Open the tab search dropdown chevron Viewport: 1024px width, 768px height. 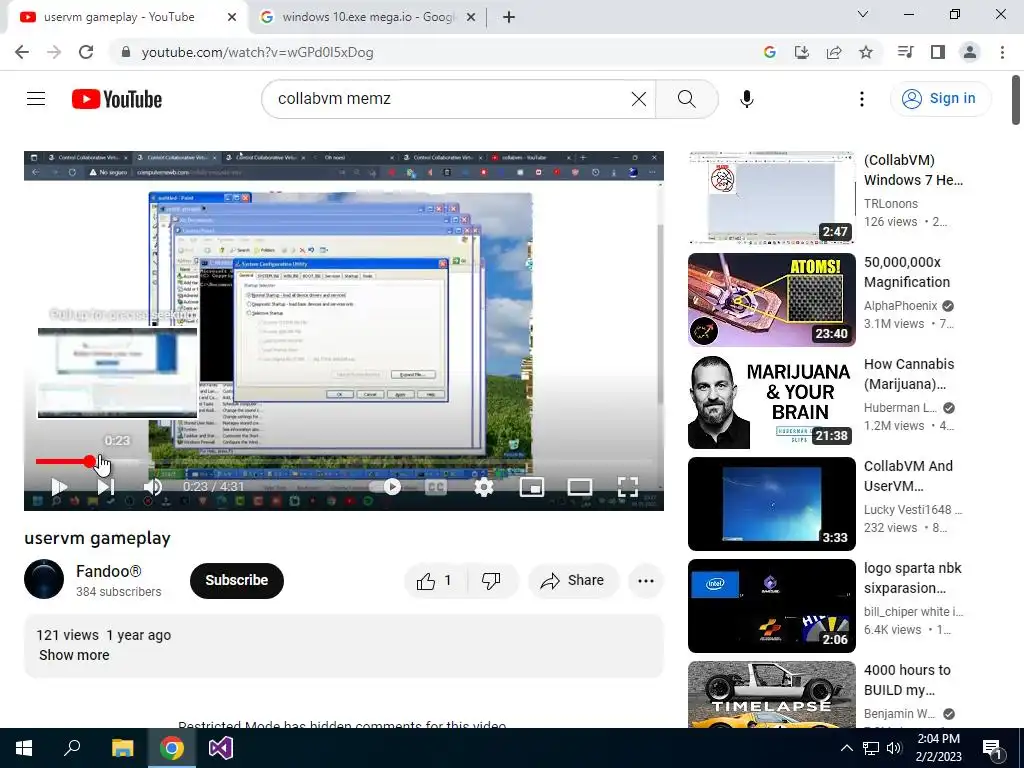point(863,14)
